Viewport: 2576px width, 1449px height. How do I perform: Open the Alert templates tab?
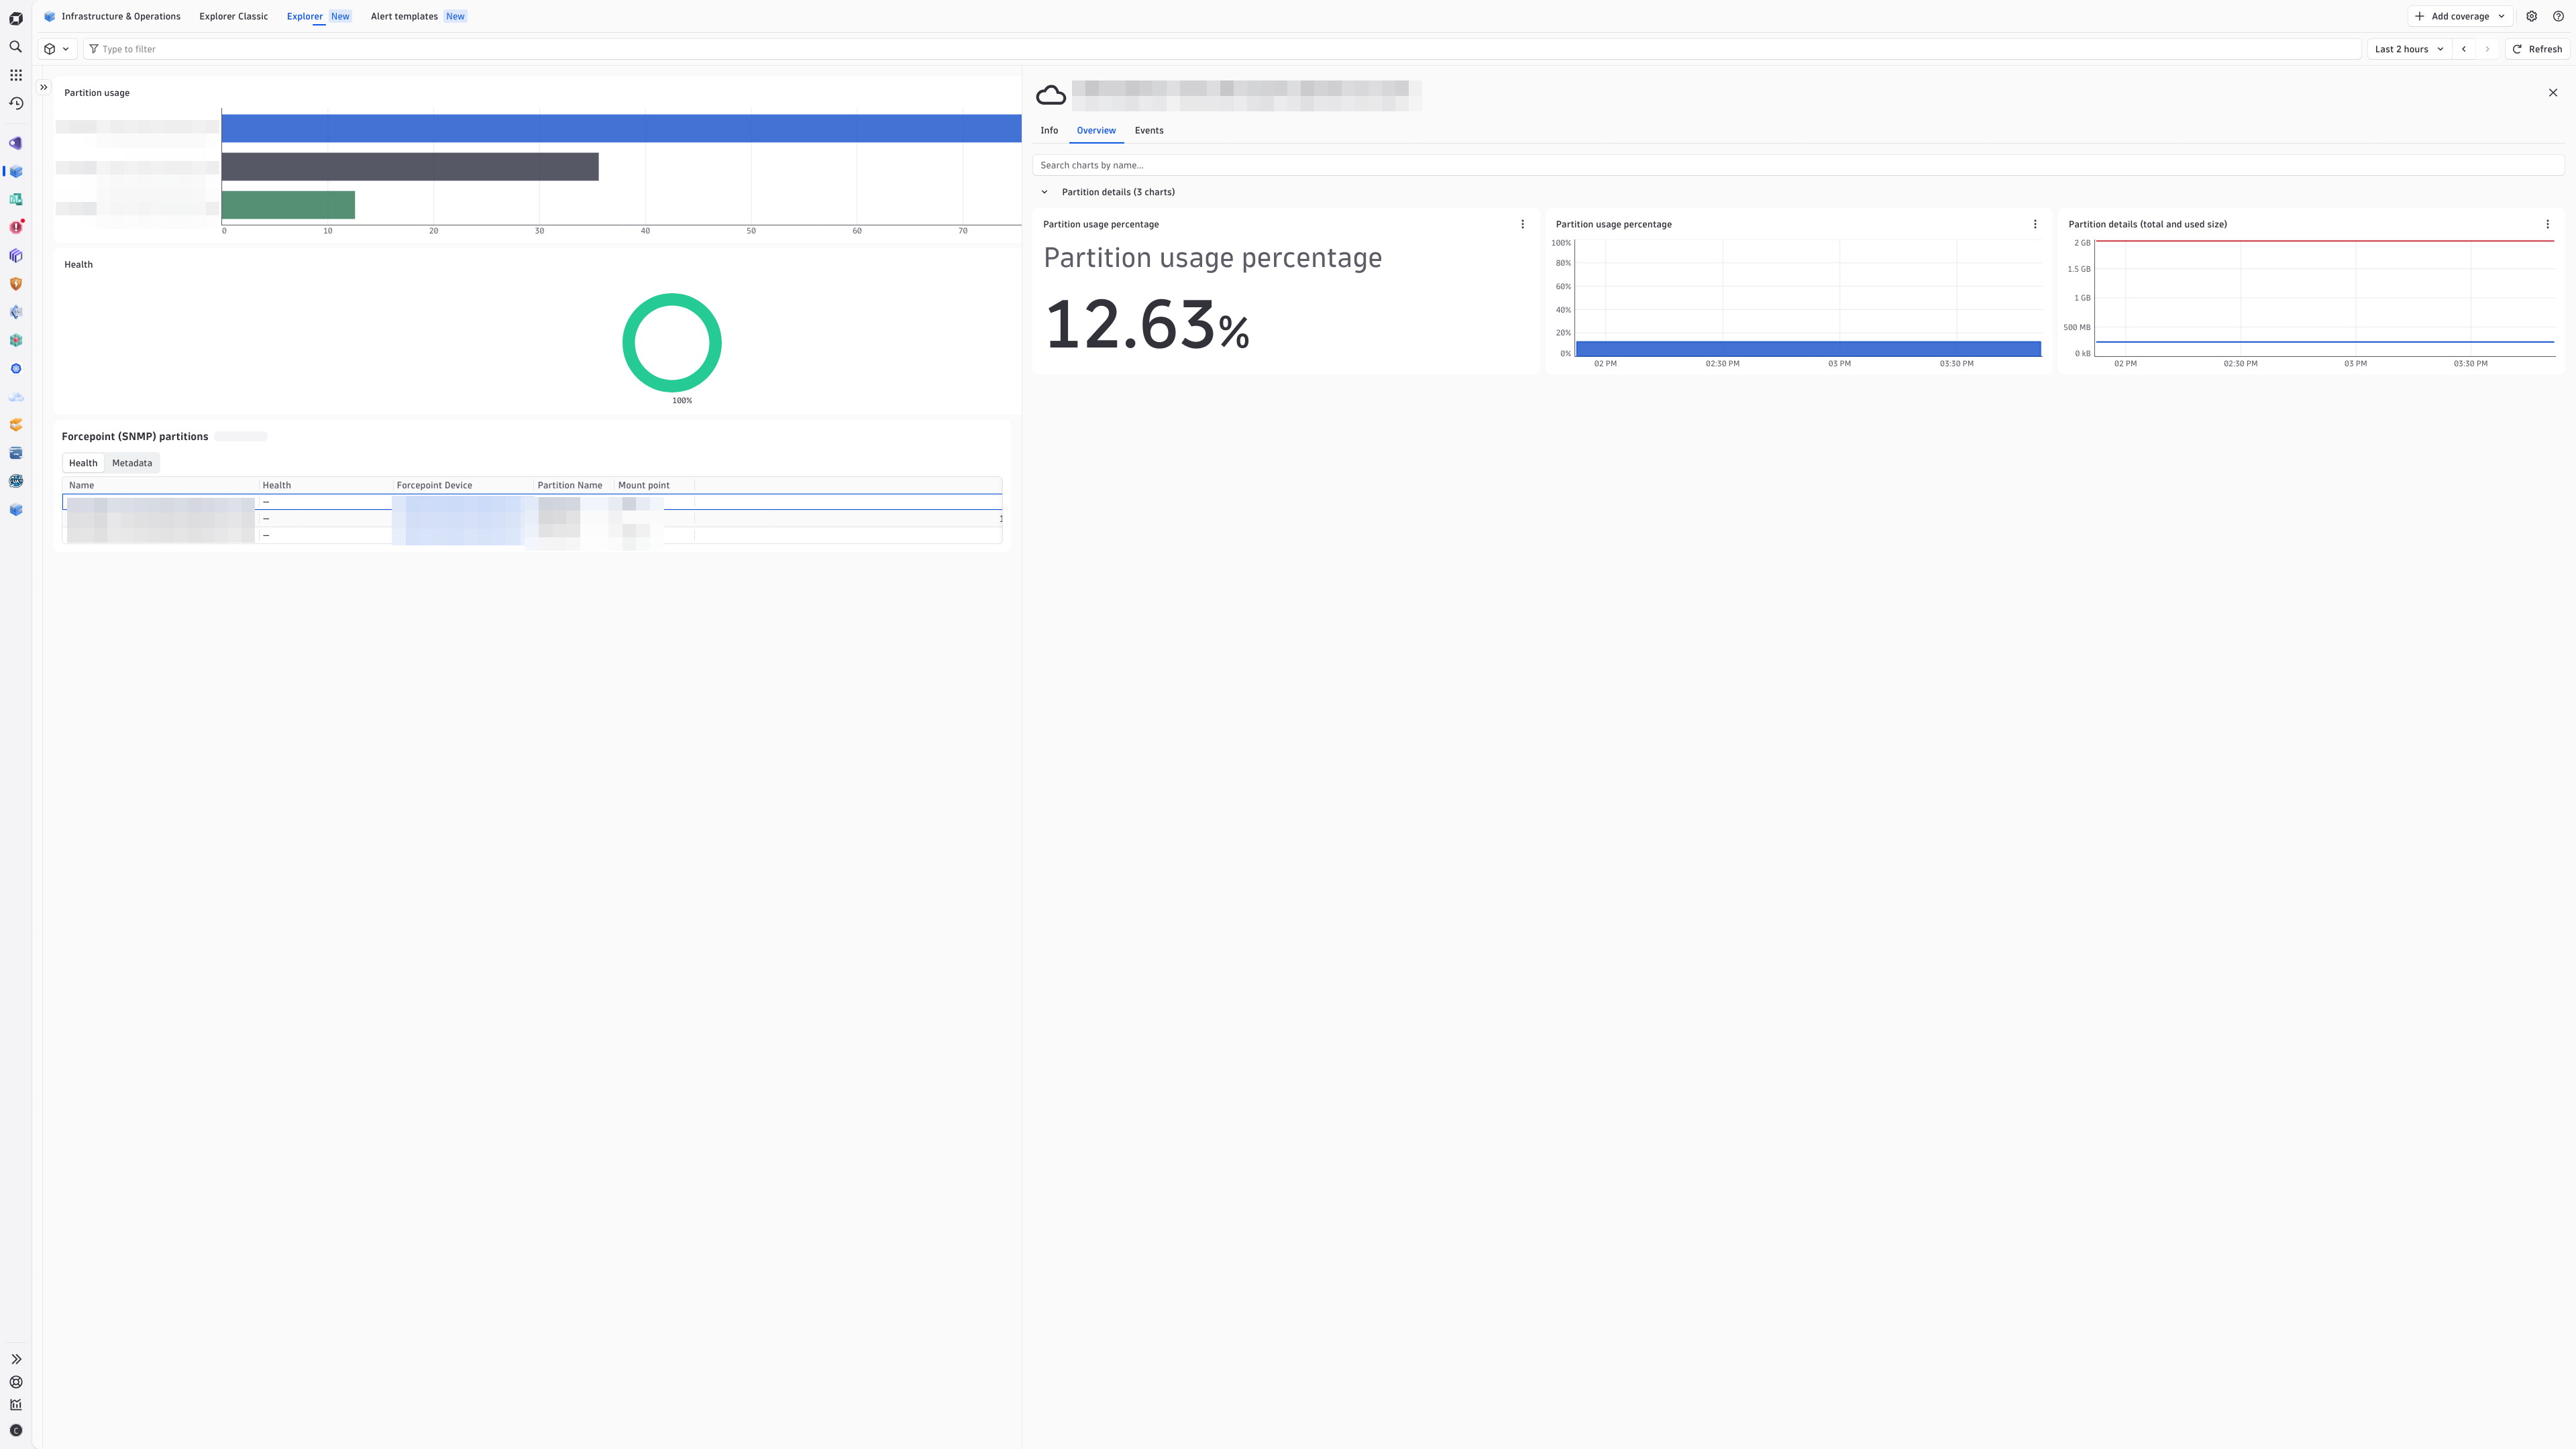(418, 16)
